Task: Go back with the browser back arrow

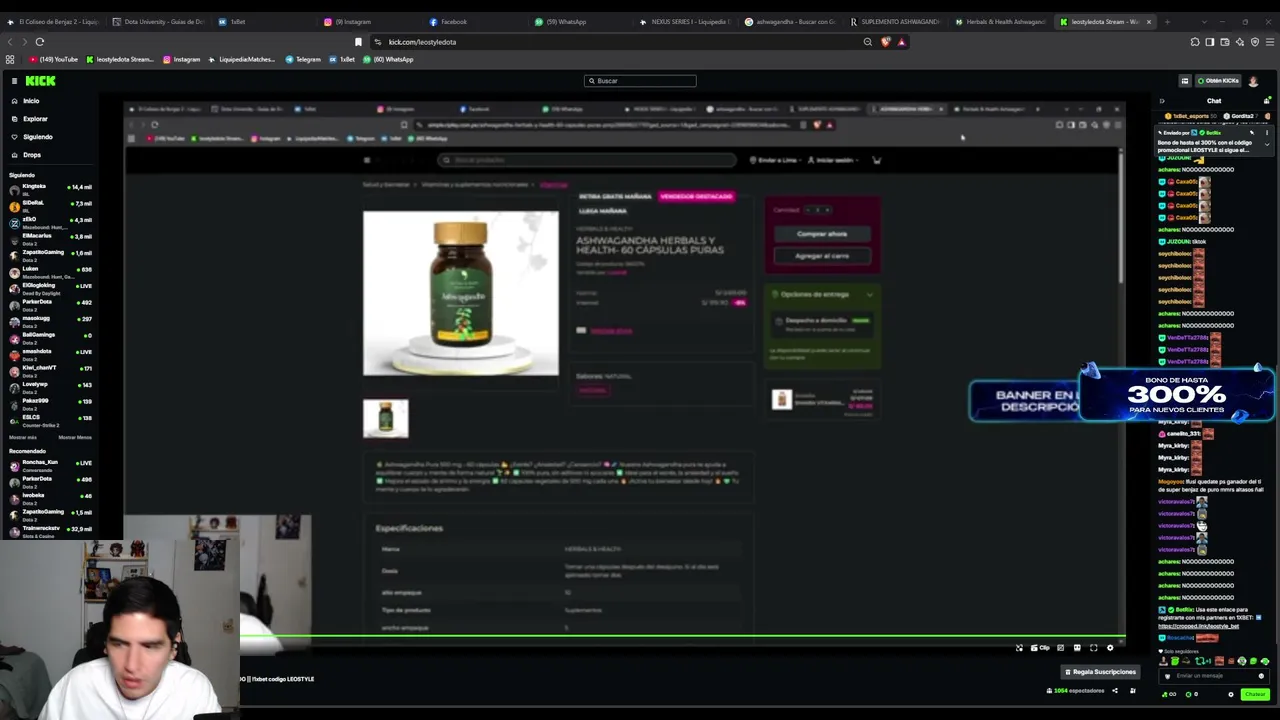Action: (x=10, y=42)
